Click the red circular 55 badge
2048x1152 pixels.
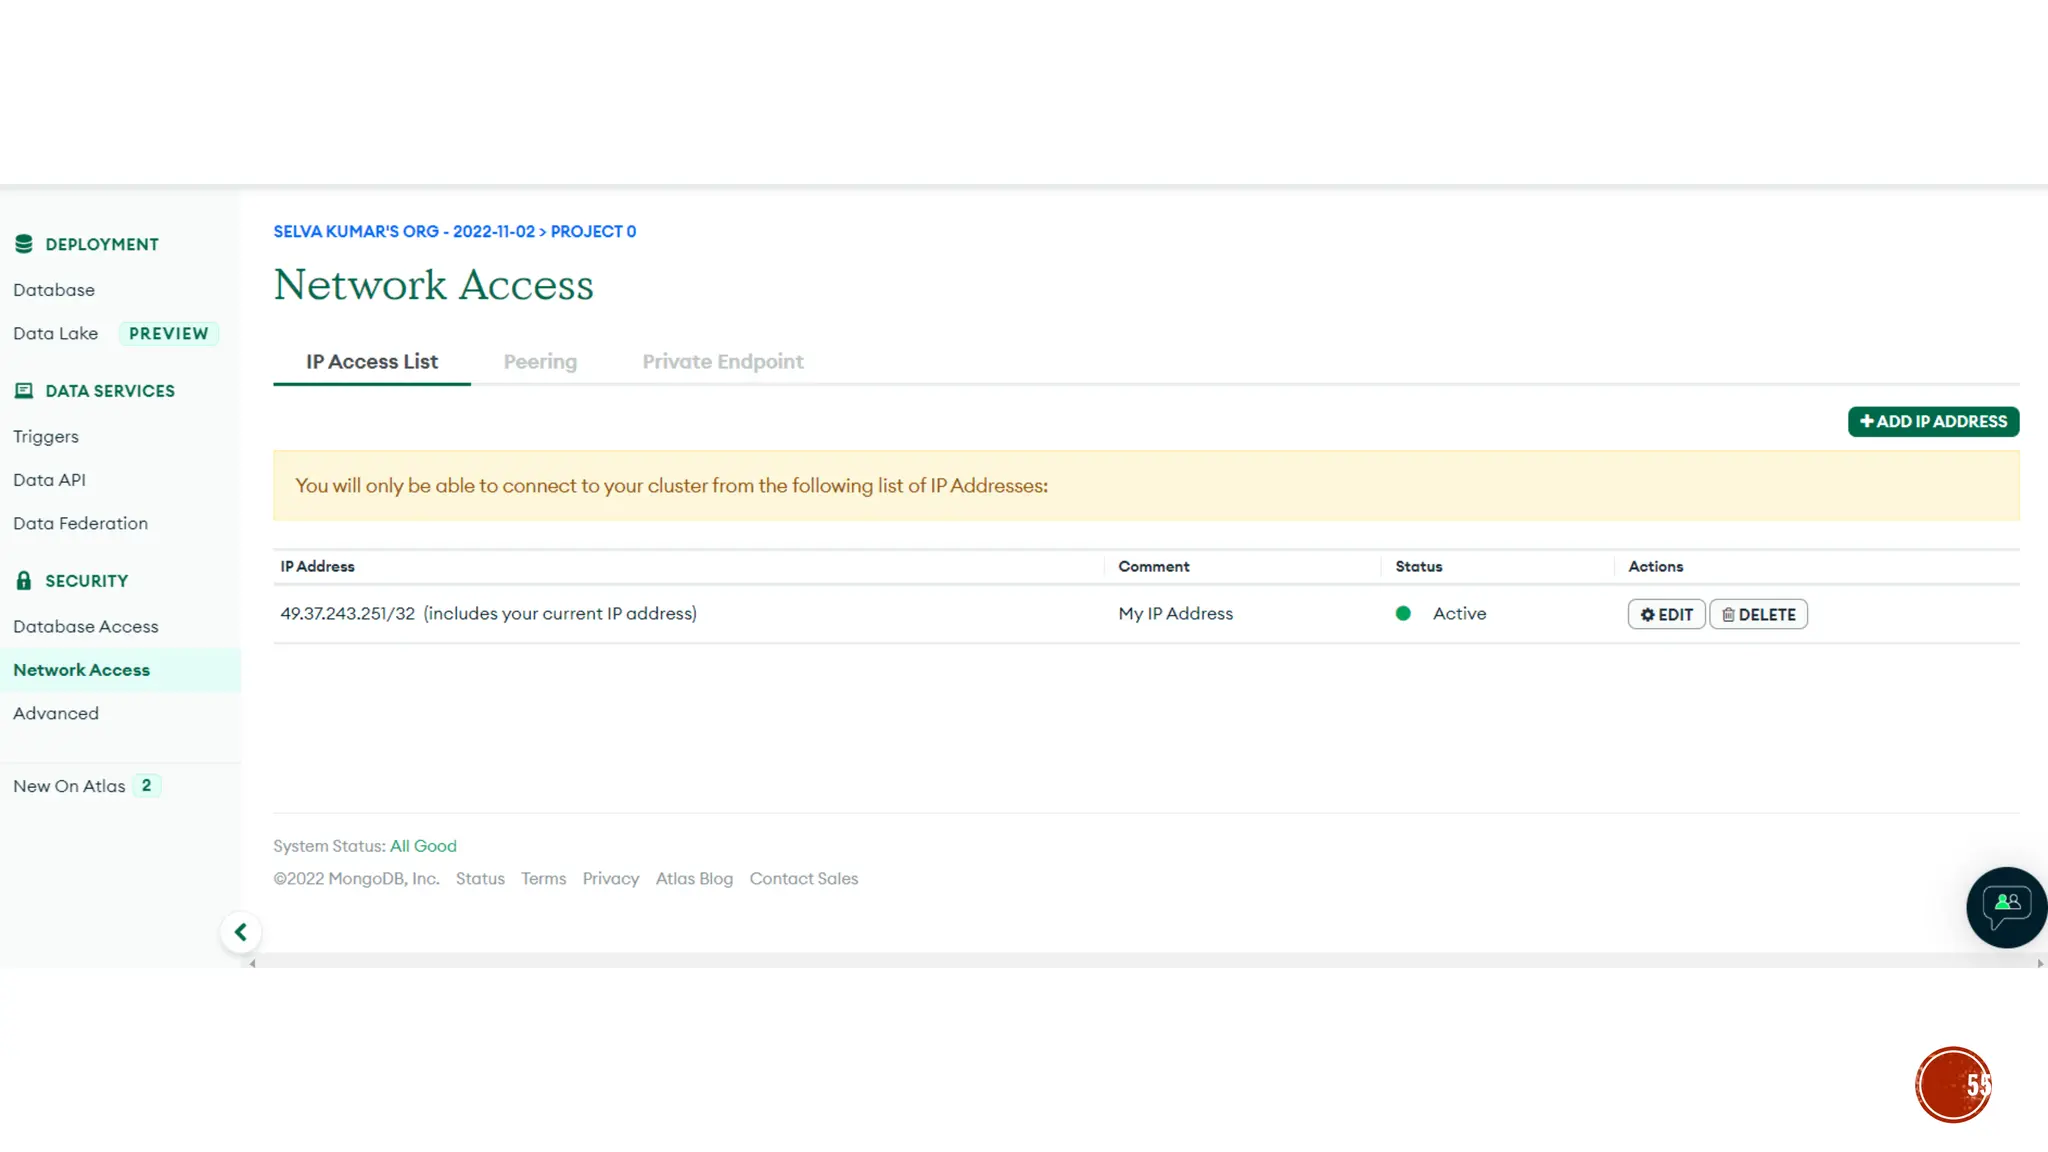1953,1085
